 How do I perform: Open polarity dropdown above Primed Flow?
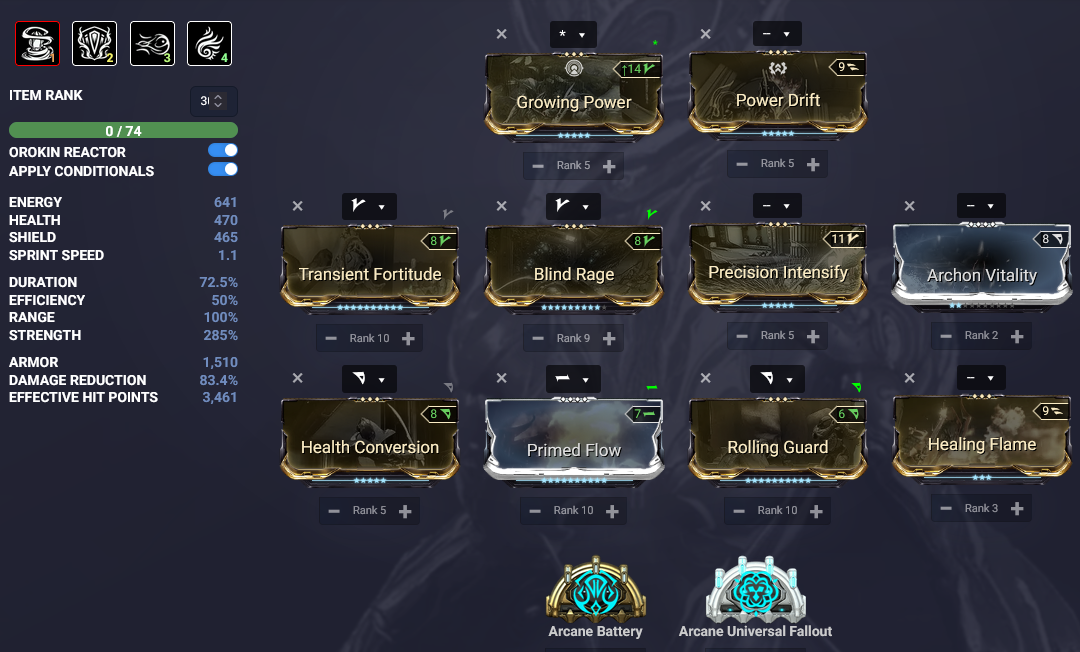[573, 379]
